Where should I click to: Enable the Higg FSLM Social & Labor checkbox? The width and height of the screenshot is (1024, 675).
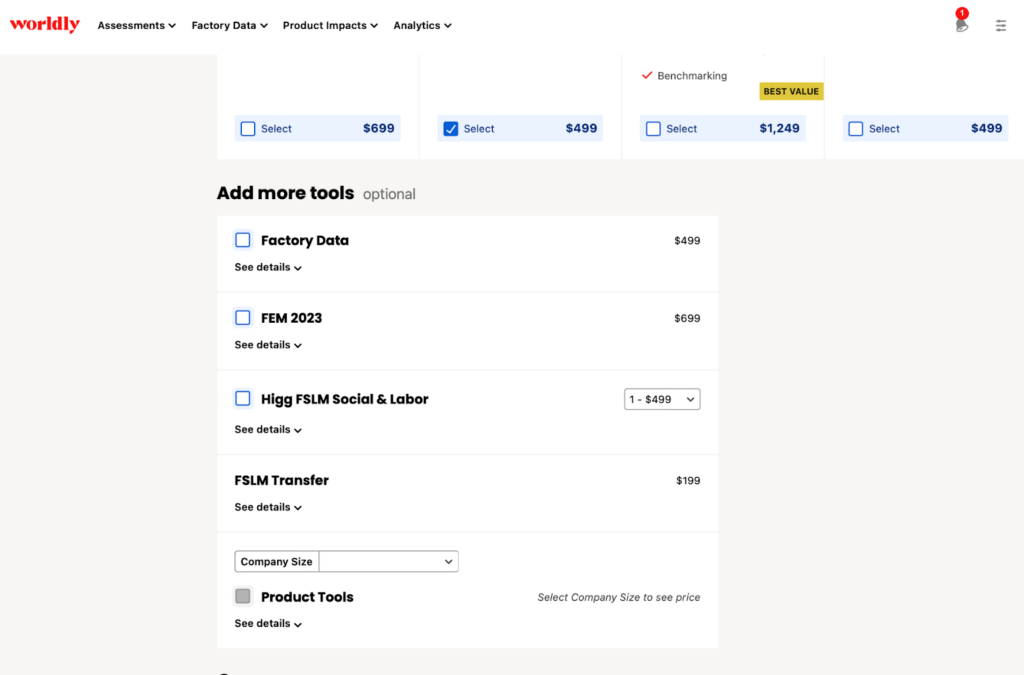pos(243,399)
